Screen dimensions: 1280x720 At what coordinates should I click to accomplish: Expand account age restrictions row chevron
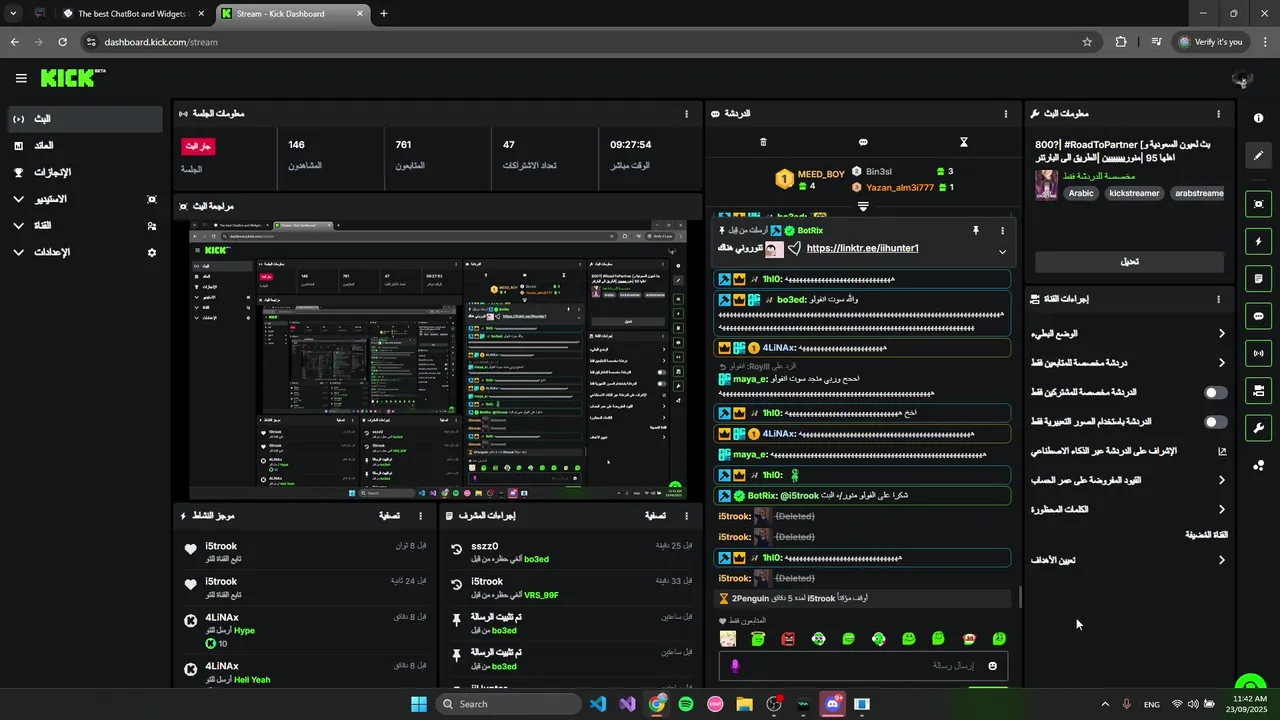pos(1221,481)
